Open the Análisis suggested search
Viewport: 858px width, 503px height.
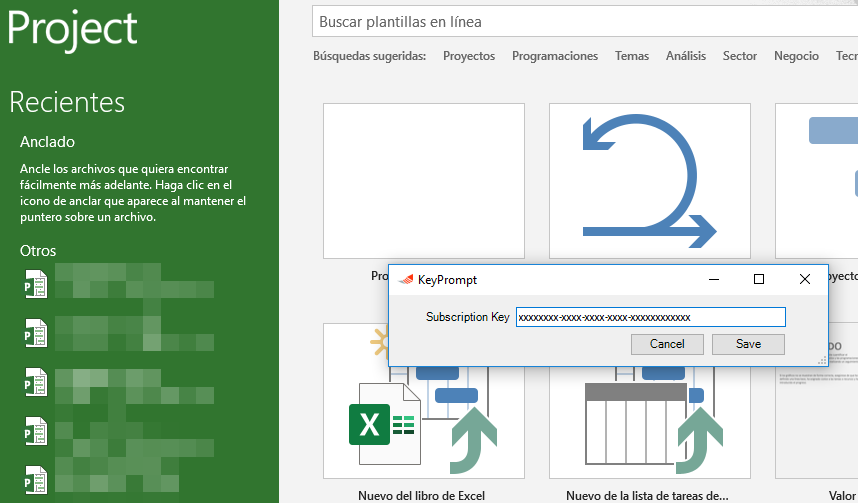point(686,56)
